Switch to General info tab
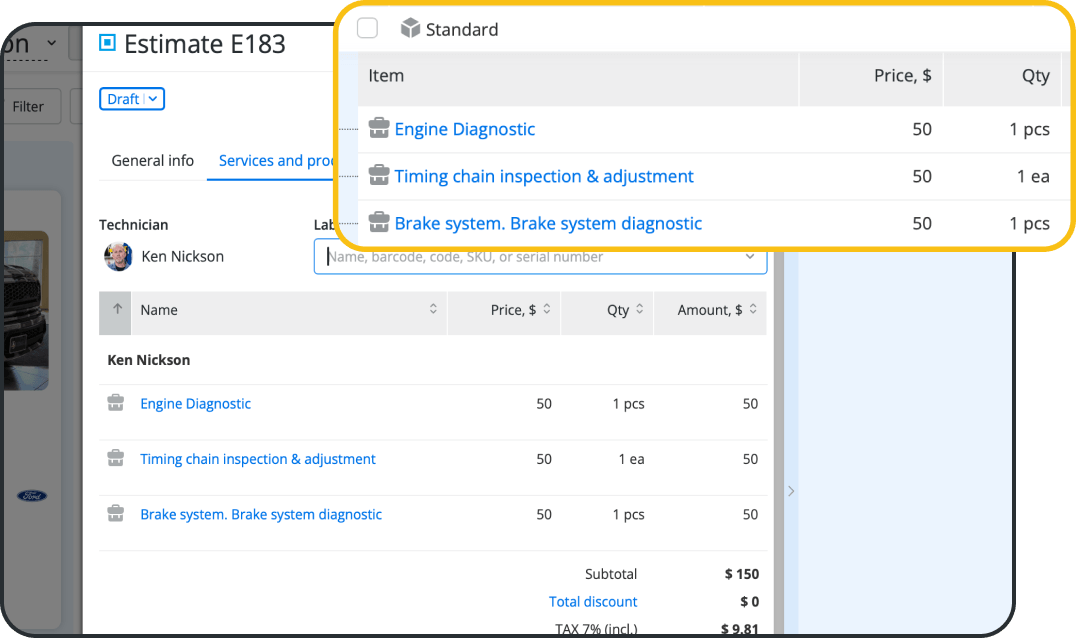Screen dimensions: 1076x638 click(152, 161)
